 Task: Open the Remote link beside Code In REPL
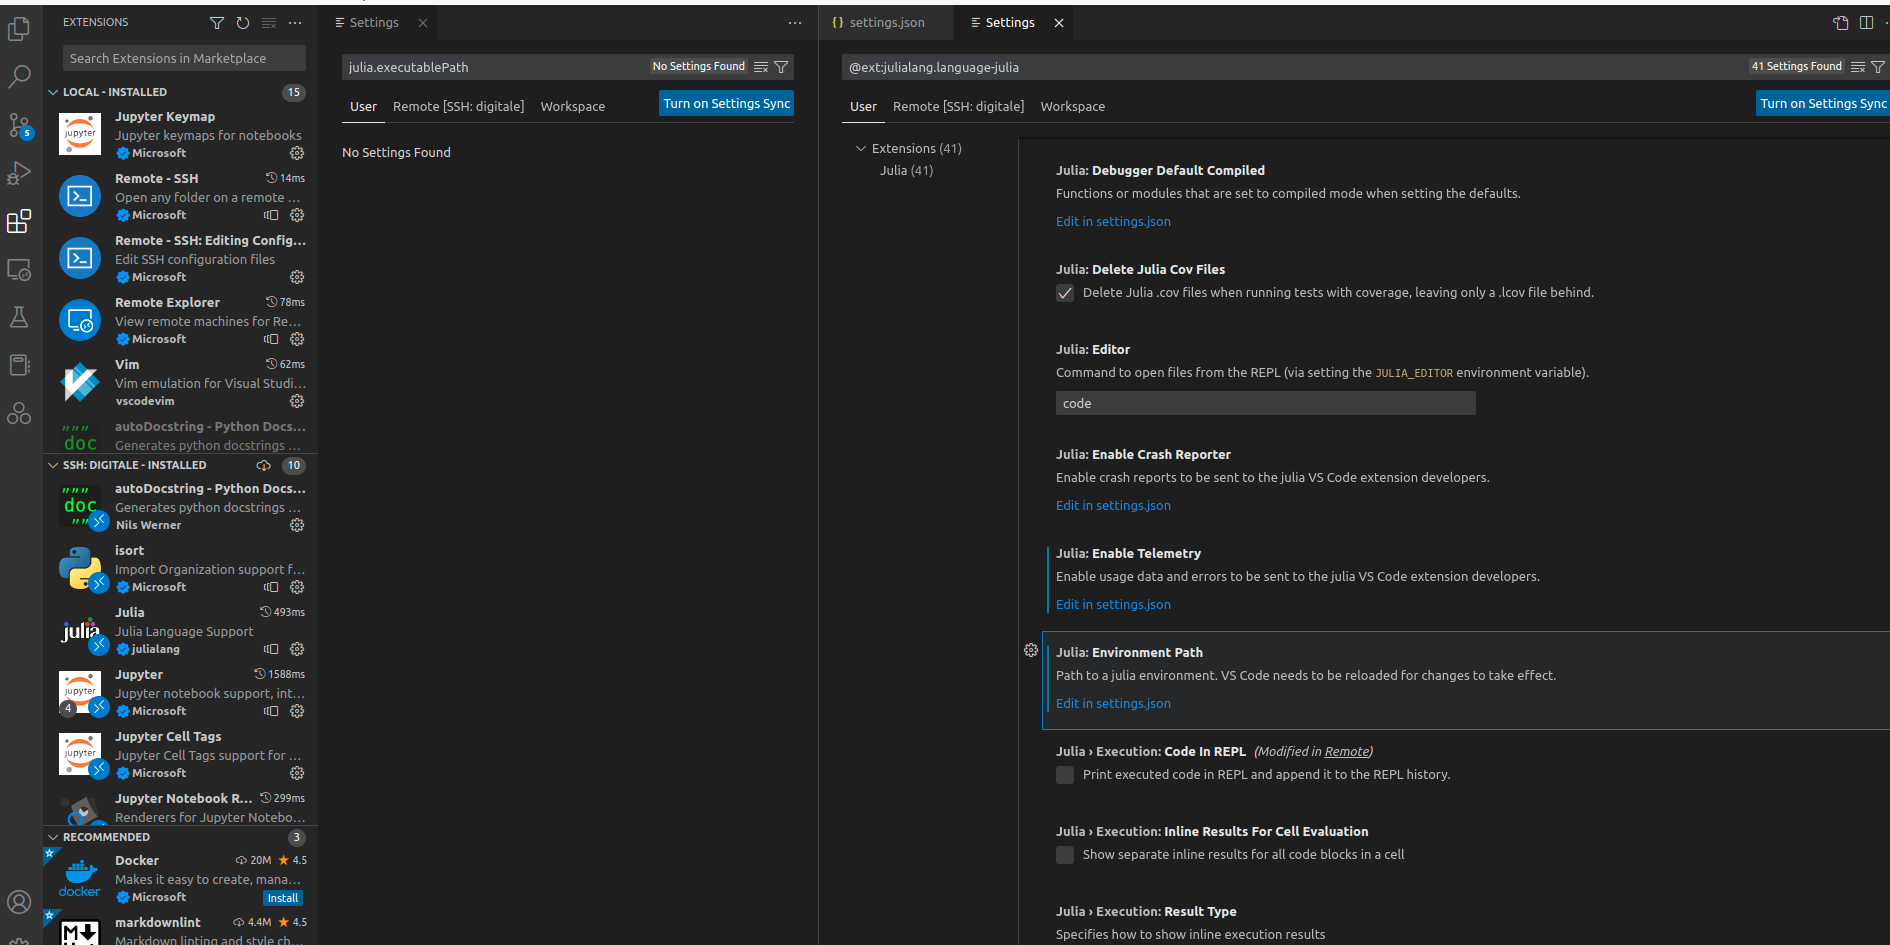pos(1346,751)
